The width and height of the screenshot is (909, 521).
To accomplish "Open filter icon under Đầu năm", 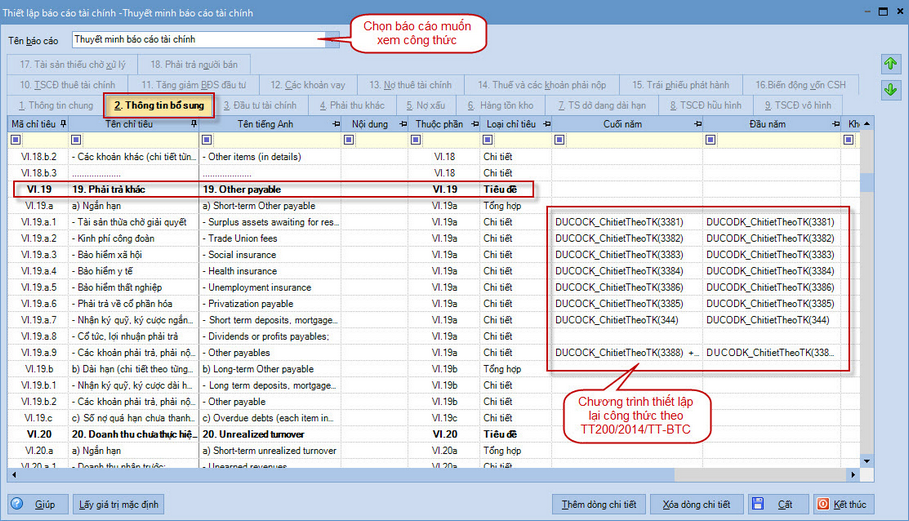I will tap(710, 140).
